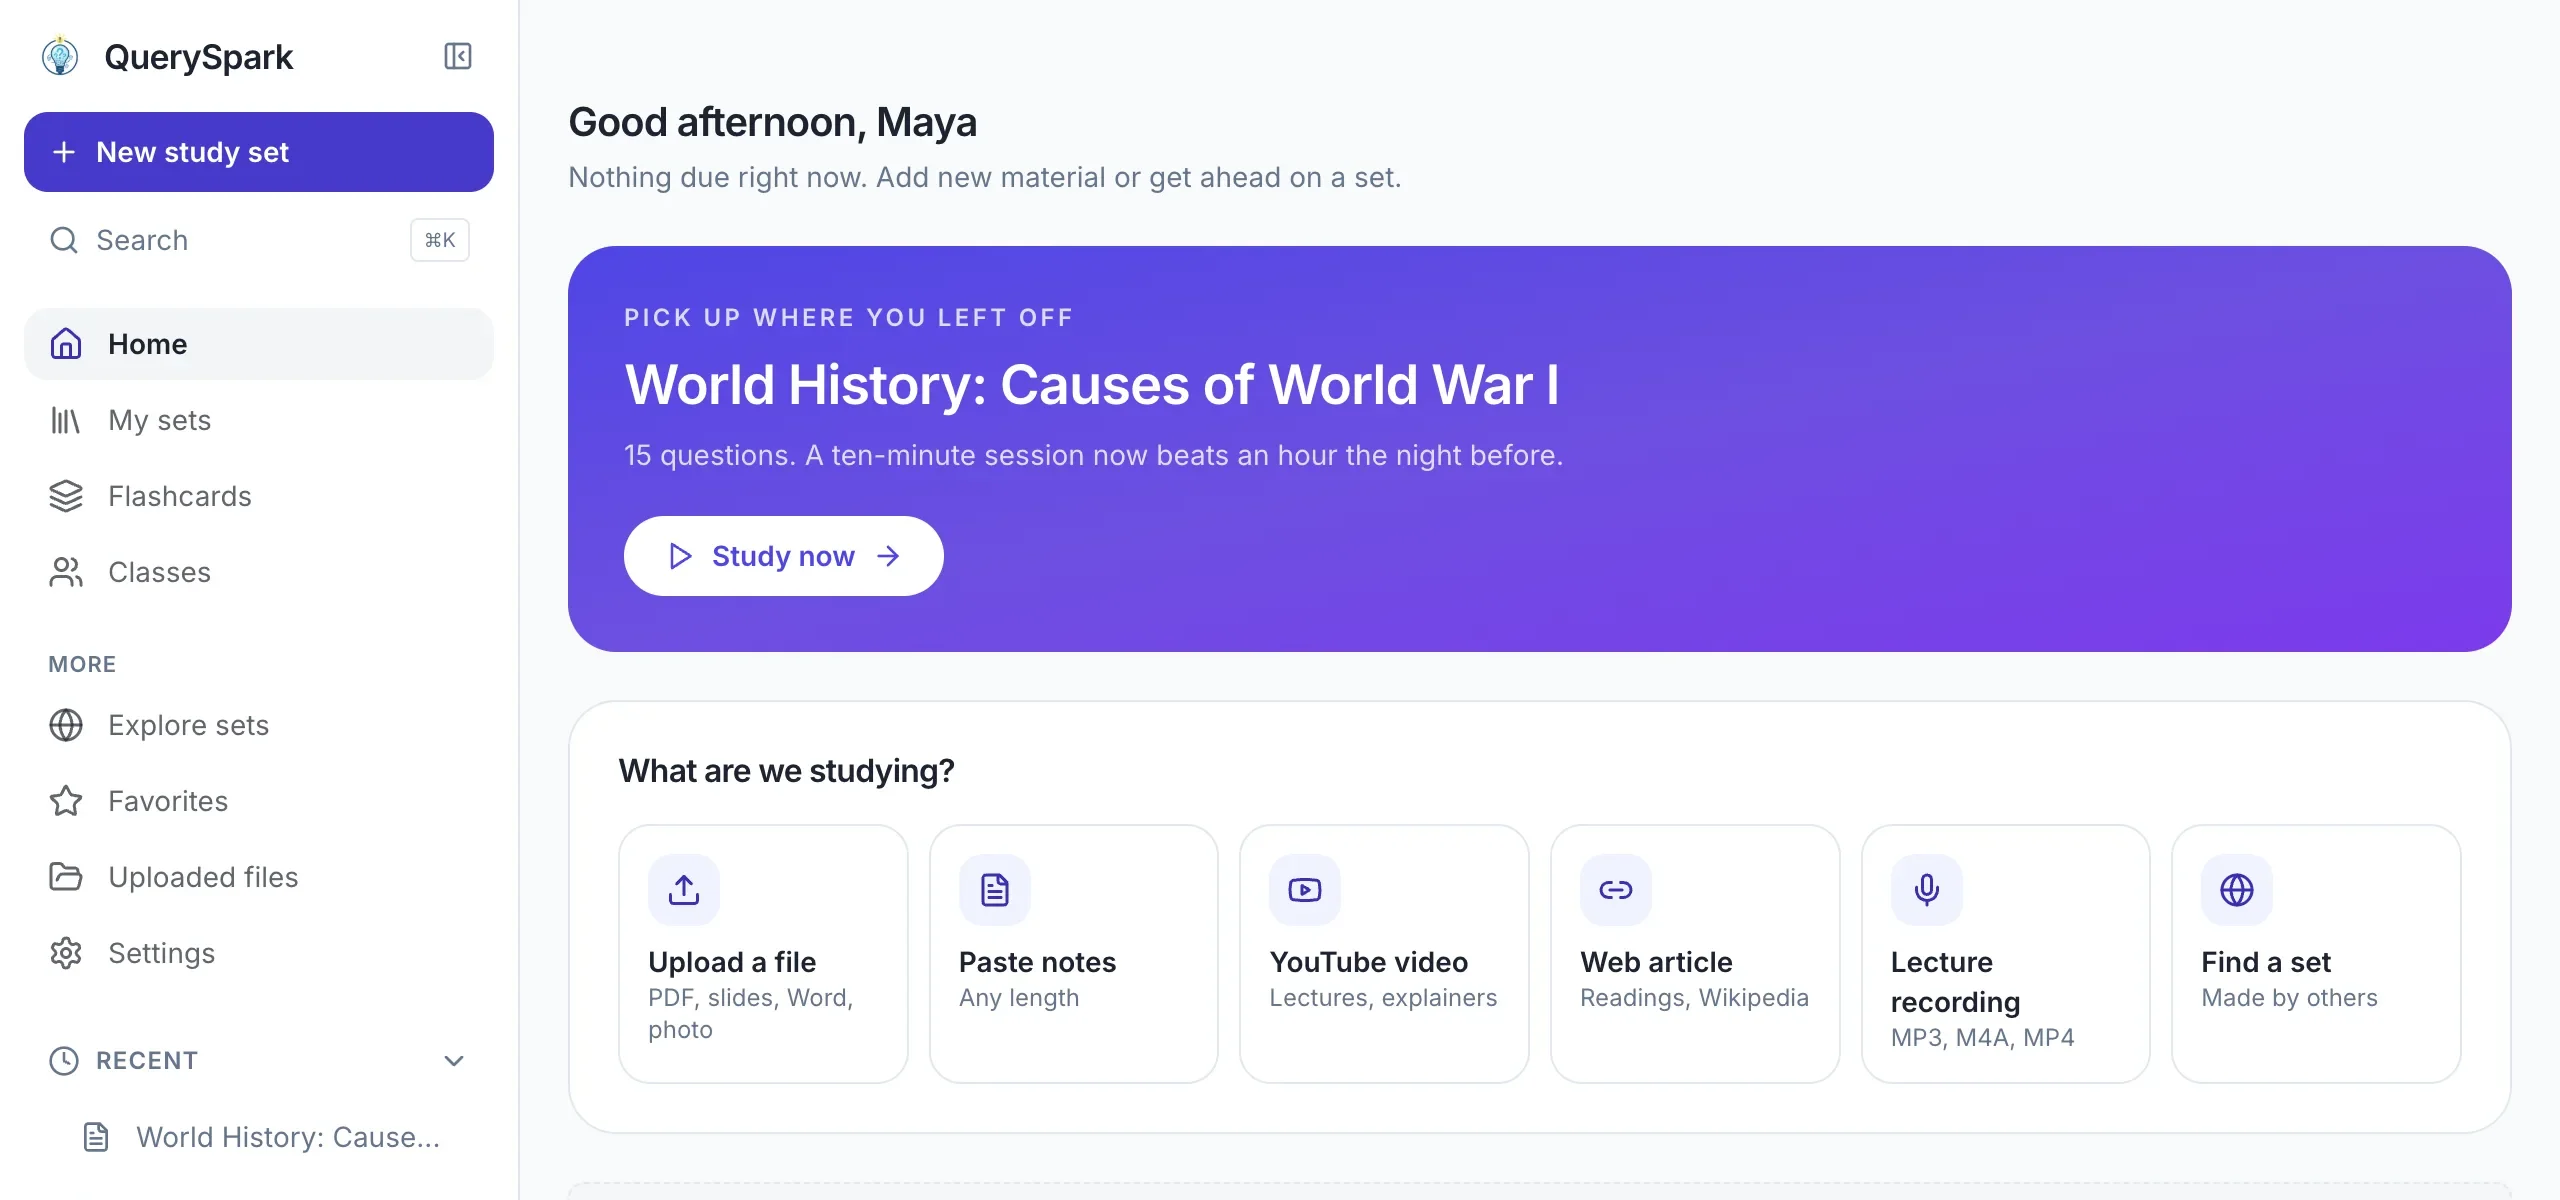Click Study now button

(x=784, y=556)
